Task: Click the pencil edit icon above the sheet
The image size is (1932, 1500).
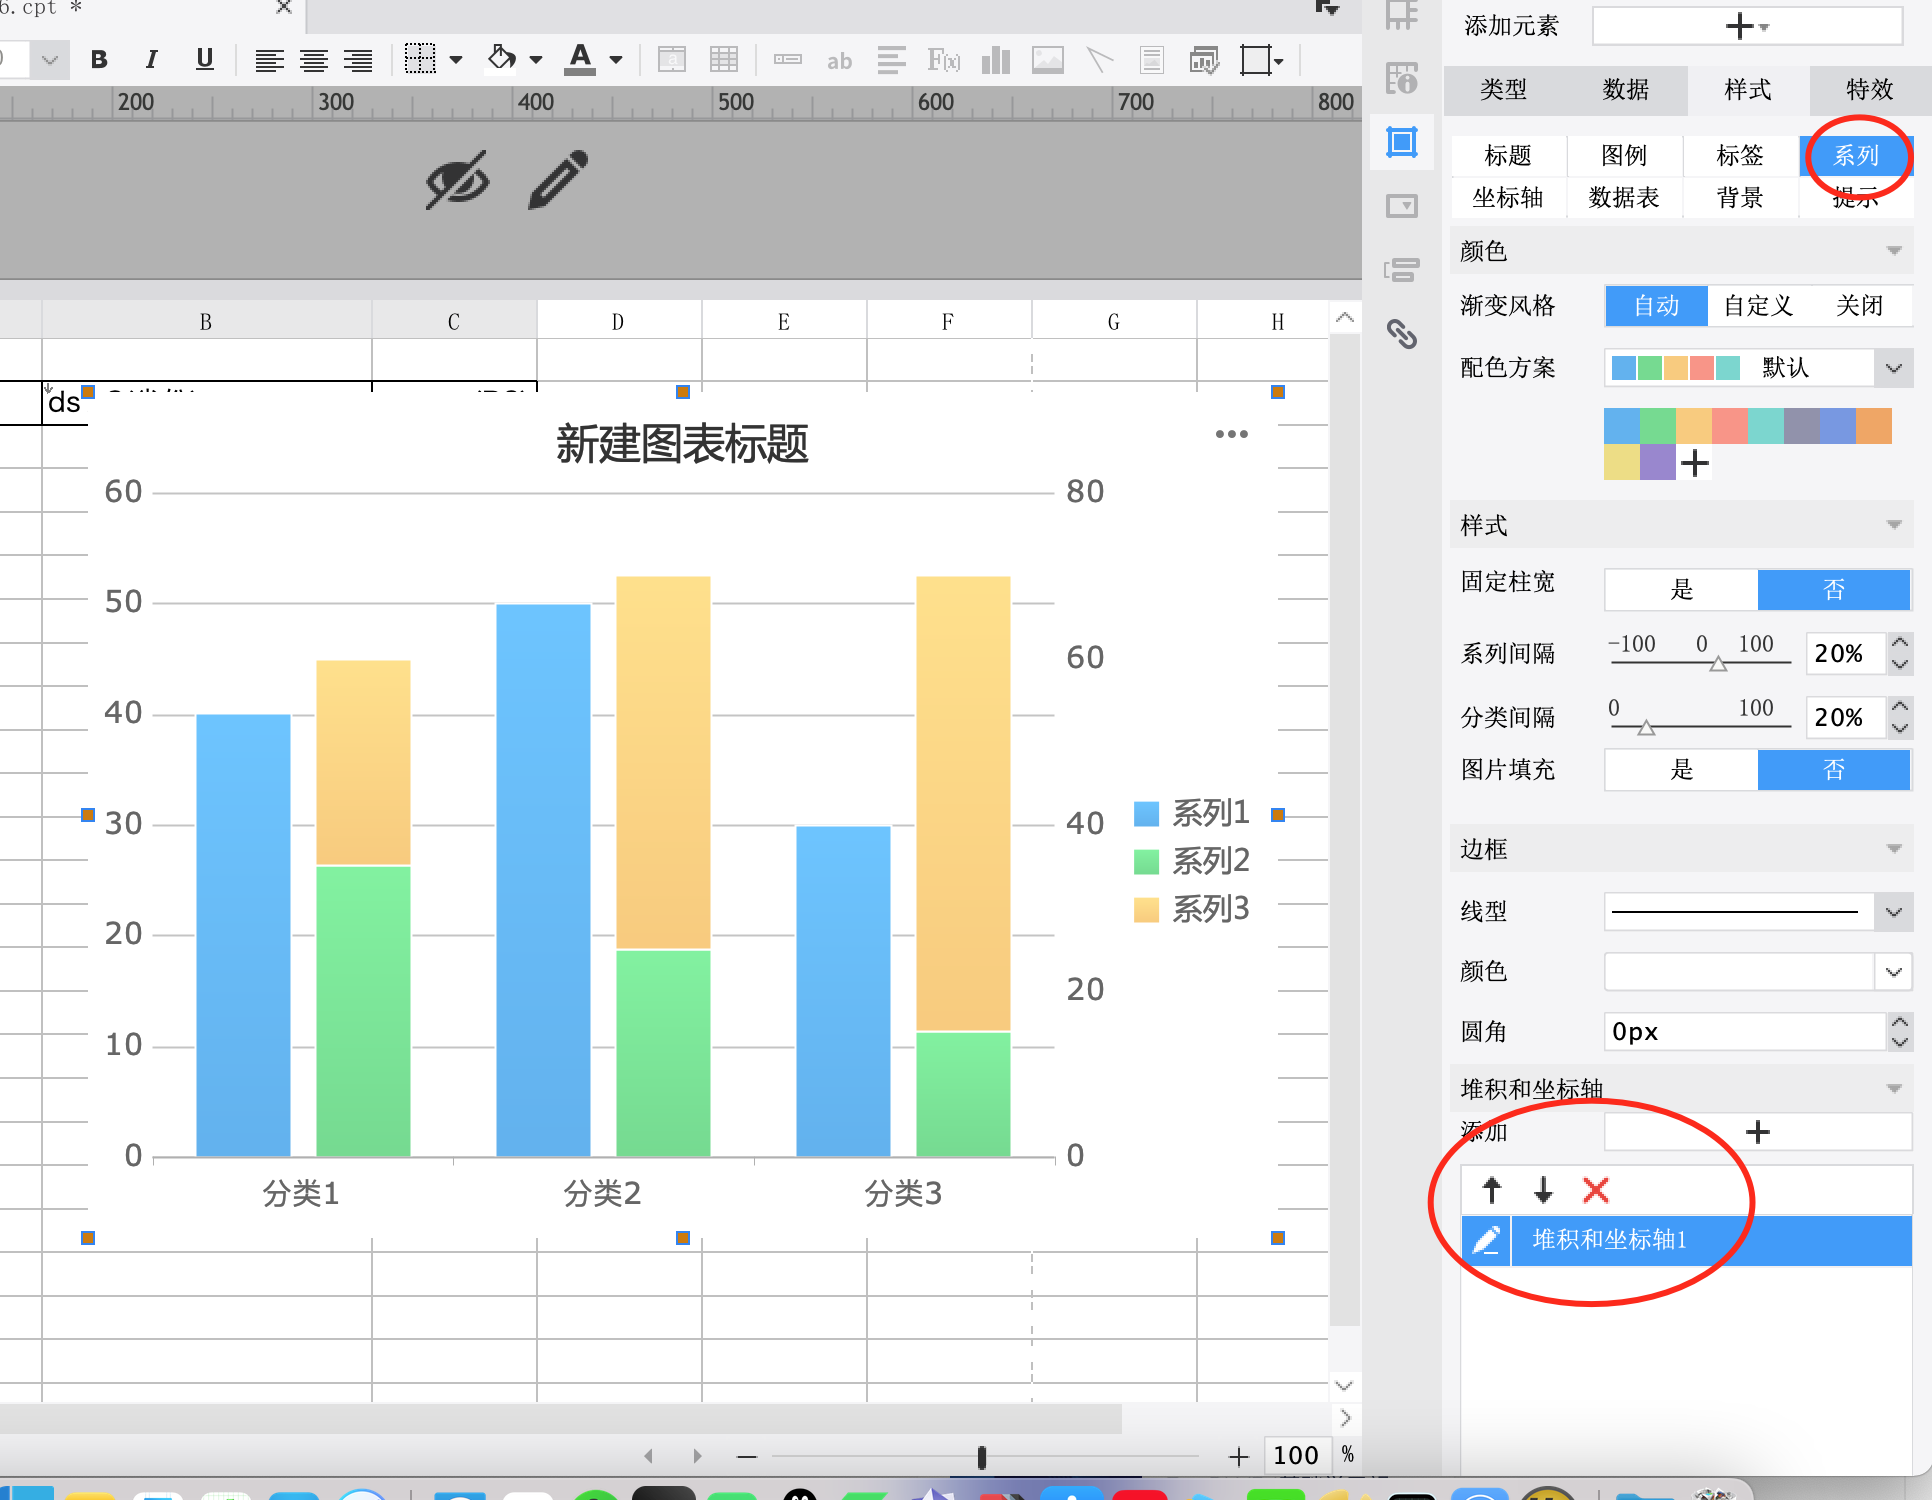Action: click(558, 180)
